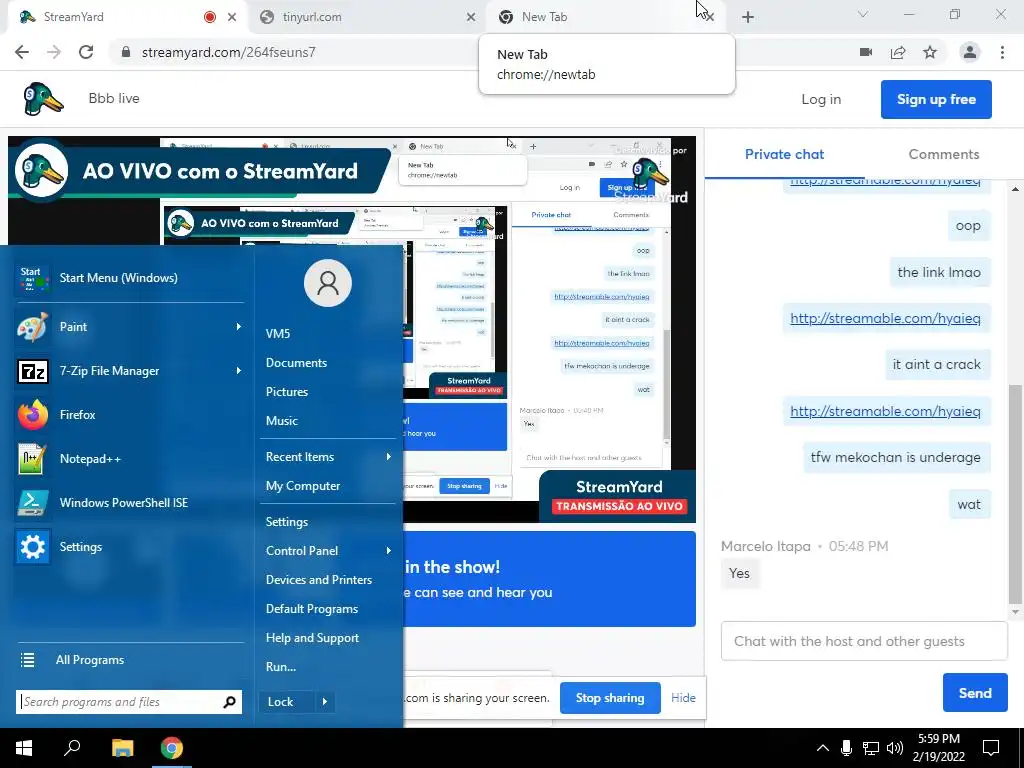This screenshot has width=1024, height=768.
Task: Switch to the tinyurl.com browser tab
Action: [x=367, y=17]
